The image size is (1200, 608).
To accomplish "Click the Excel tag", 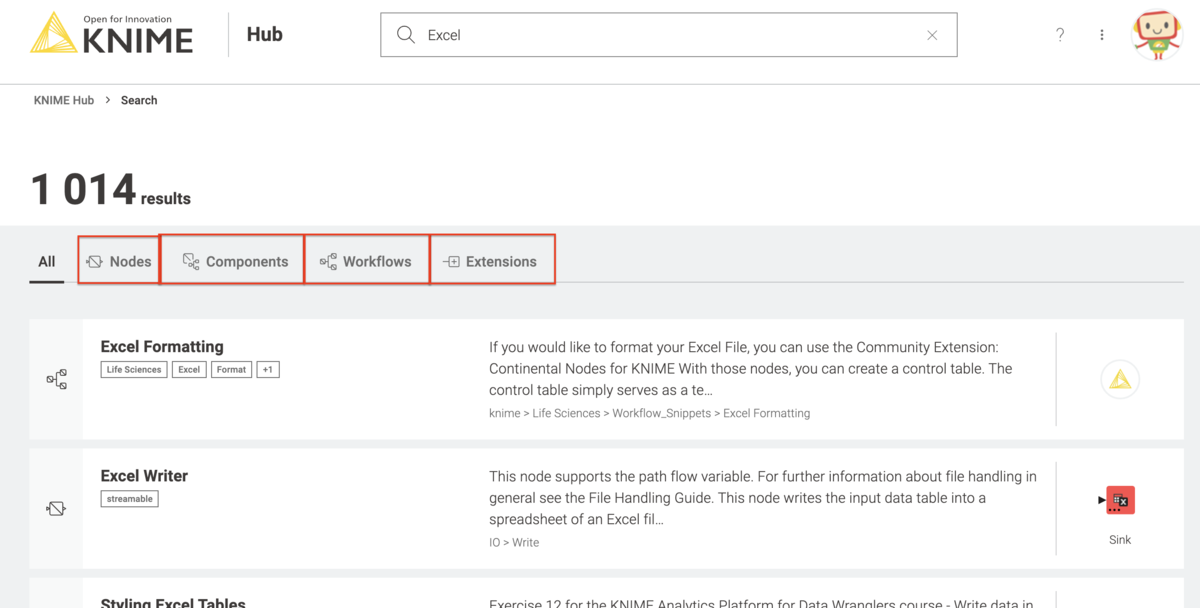I will click(x=189, y=369).
